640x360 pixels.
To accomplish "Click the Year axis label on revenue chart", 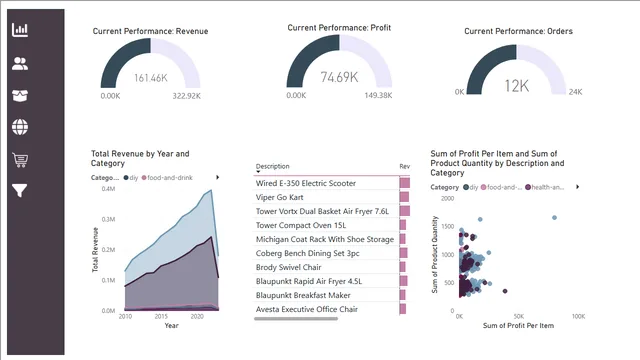I will pyautogui.click(x=171, y=325).
